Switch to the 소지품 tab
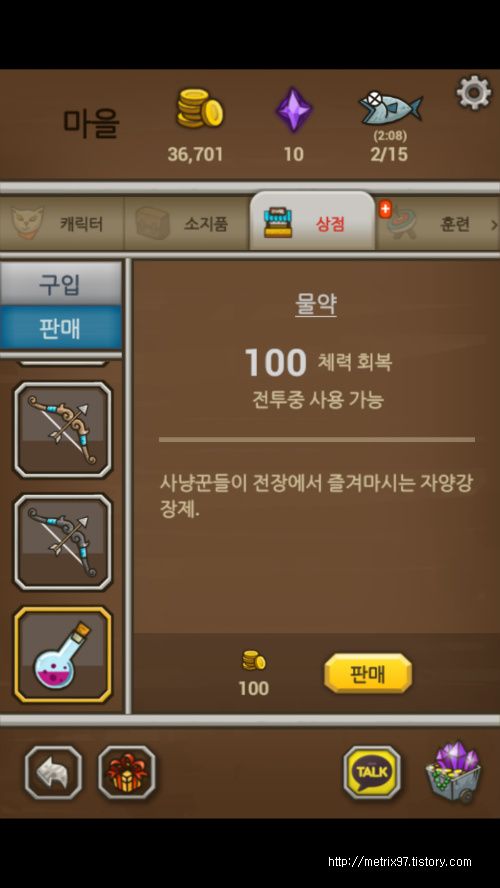Viewport: 500px width, 888px height. click(x=186, y=224)
